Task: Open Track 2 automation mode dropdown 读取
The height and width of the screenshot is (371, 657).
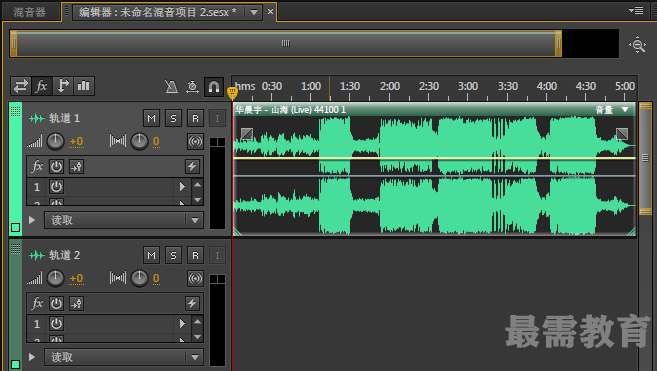Action: (x=124, y=357)
